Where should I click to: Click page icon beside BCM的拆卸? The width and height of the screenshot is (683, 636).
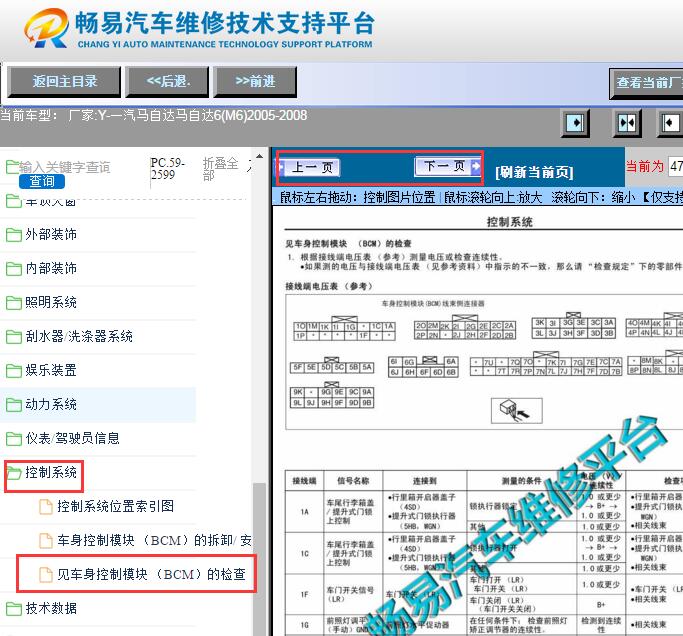(x=46, y=541)
